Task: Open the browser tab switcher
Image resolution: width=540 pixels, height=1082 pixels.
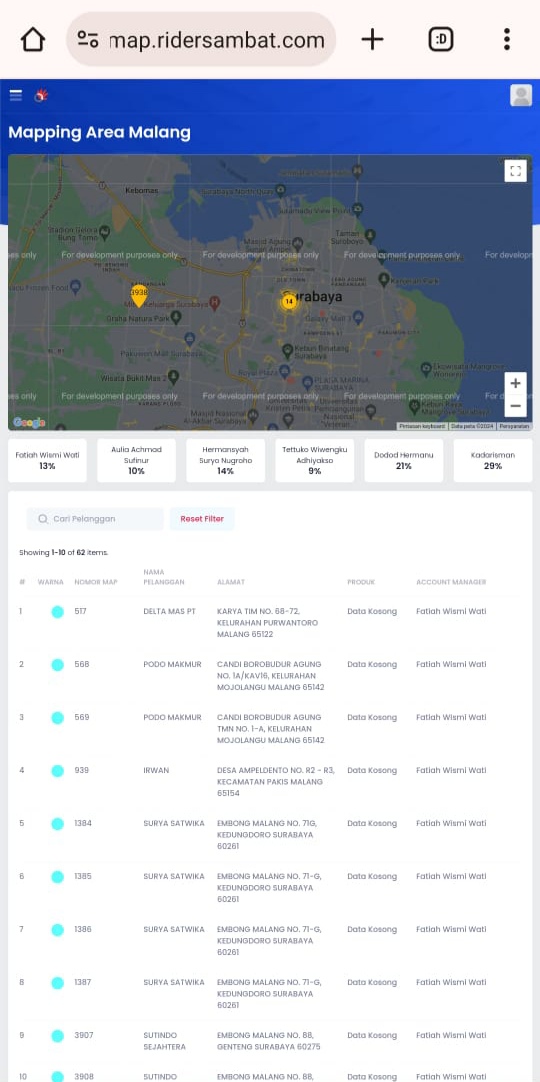Action: click(441, 39)
